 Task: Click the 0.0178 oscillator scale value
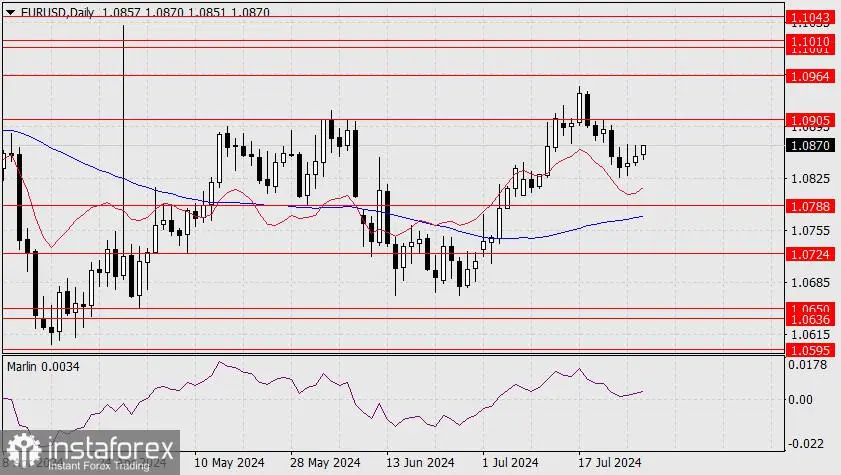(x=808, y=365)
